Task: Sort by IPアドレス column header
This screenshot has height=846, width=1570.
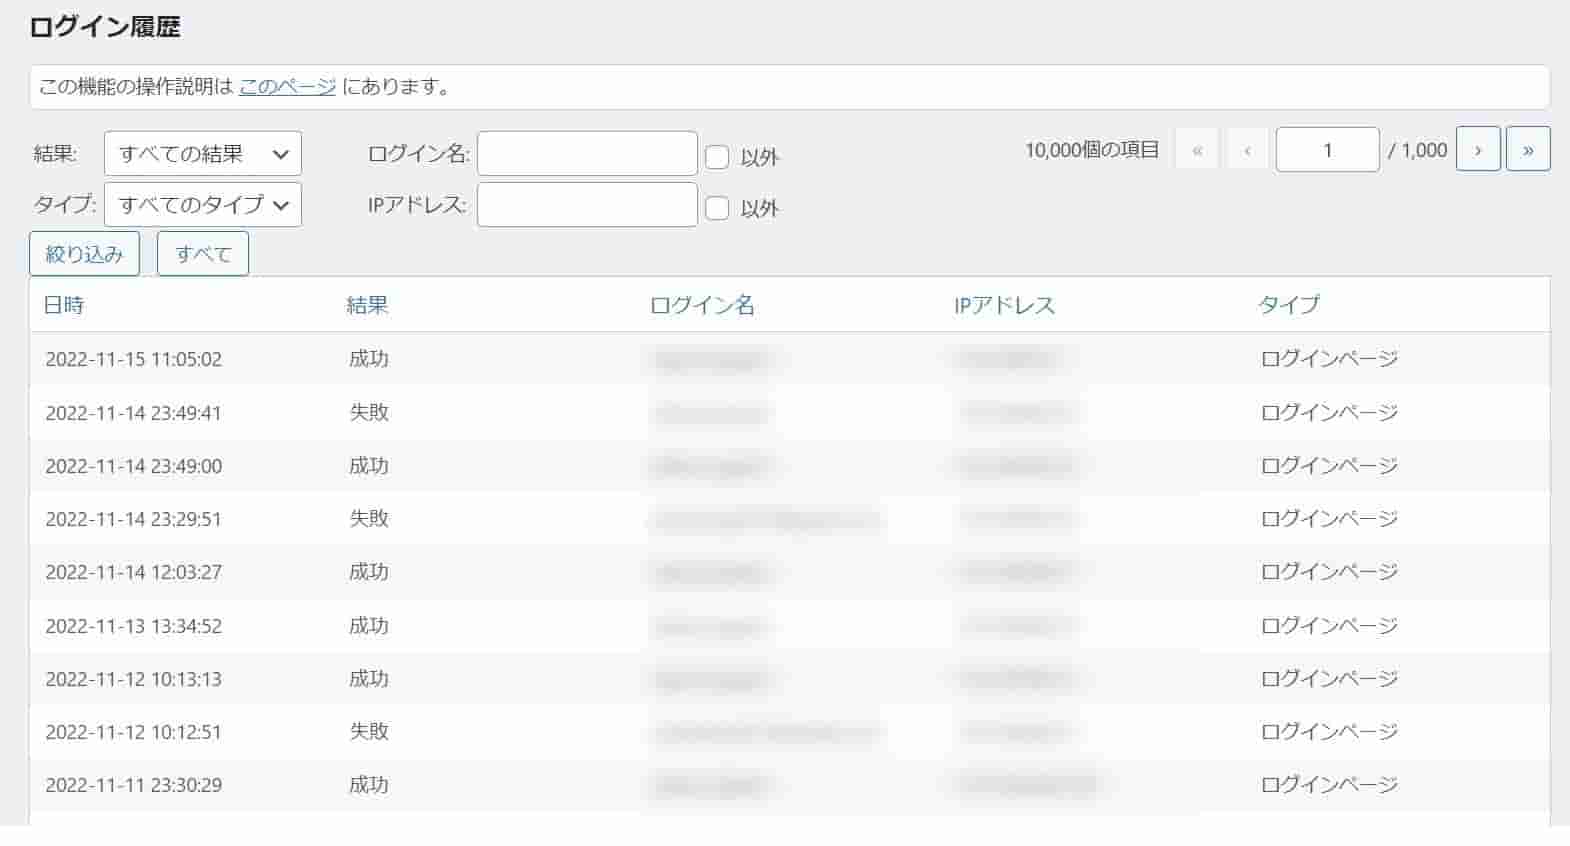Action: pyautogui.click(x=1004, y=305)
